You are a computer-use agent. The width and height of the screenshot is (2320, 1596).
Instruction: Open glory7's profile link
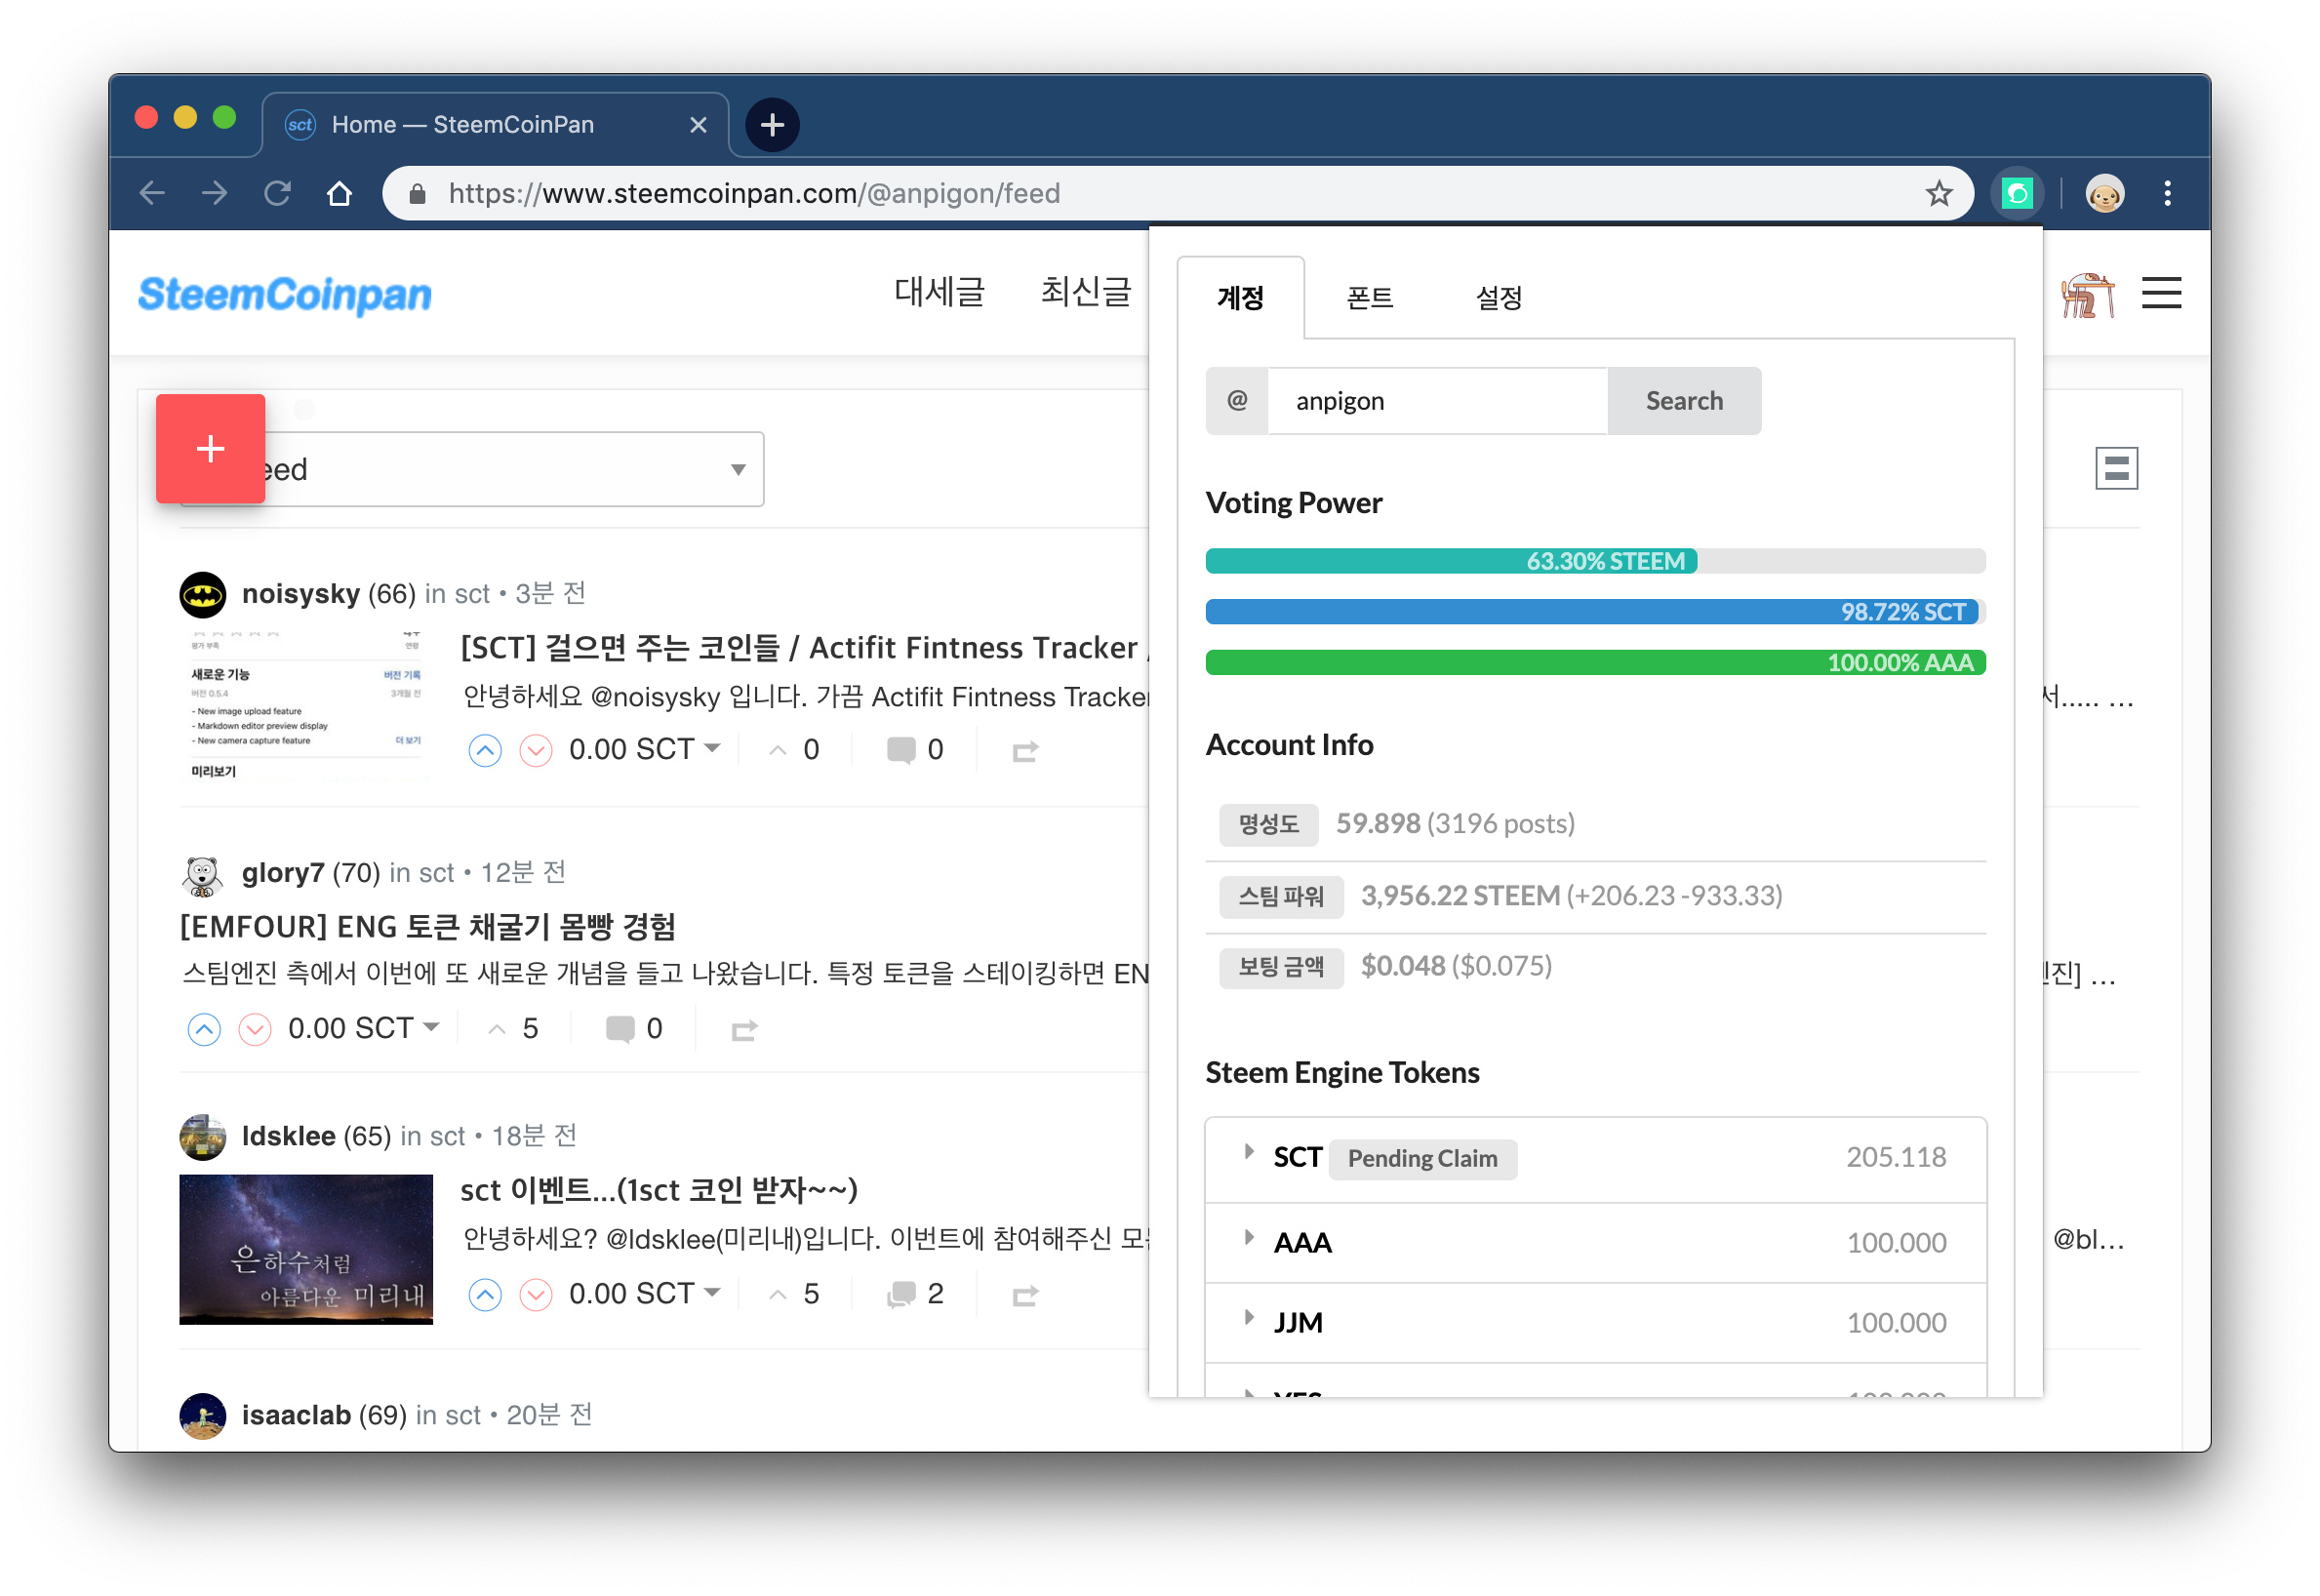click(x=283, y=873)
